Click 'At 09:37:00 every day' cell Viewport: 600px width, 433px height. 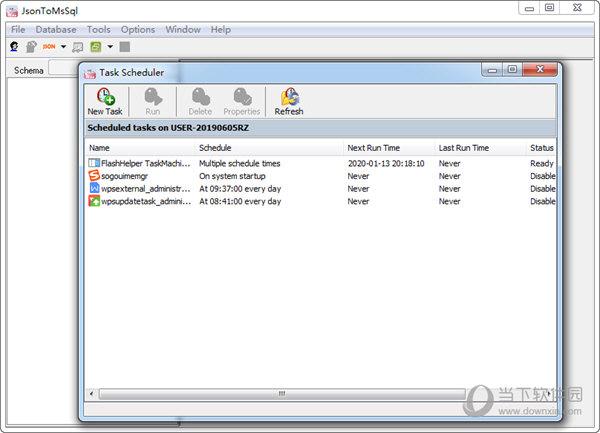(x=240, y=189)
